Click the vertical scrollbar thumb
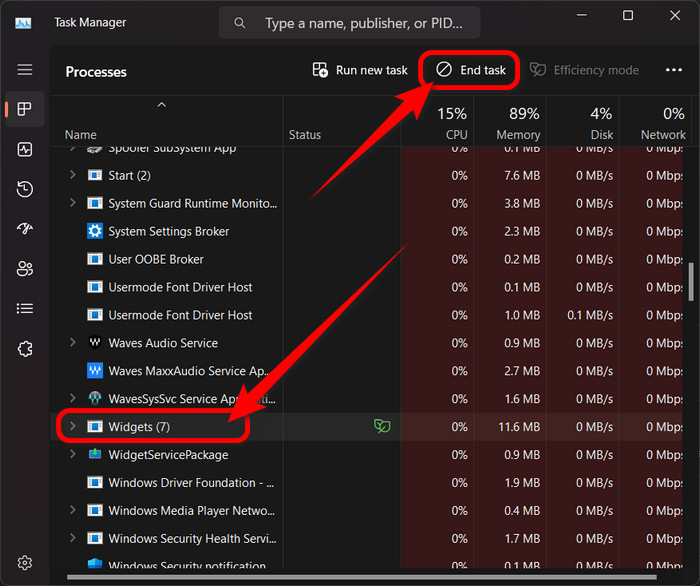 click(x=692, y=282)
